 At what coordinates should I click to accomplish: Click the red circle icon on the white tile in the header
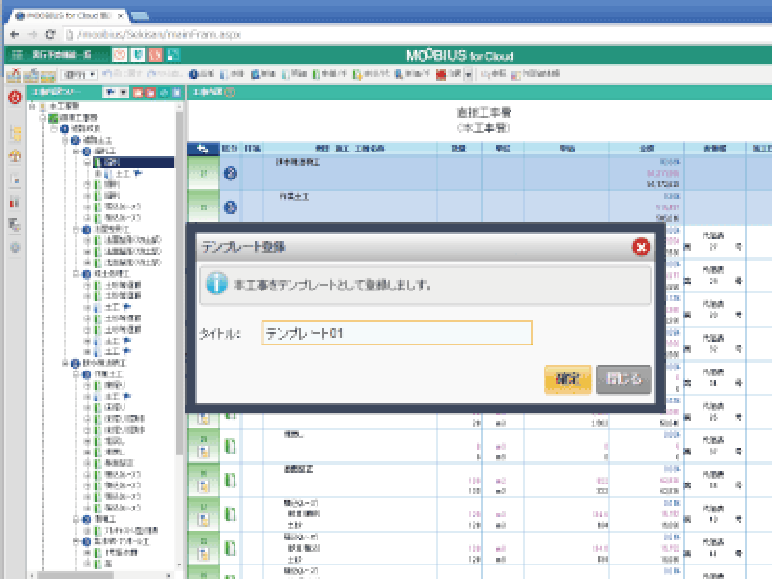(120, 55)
